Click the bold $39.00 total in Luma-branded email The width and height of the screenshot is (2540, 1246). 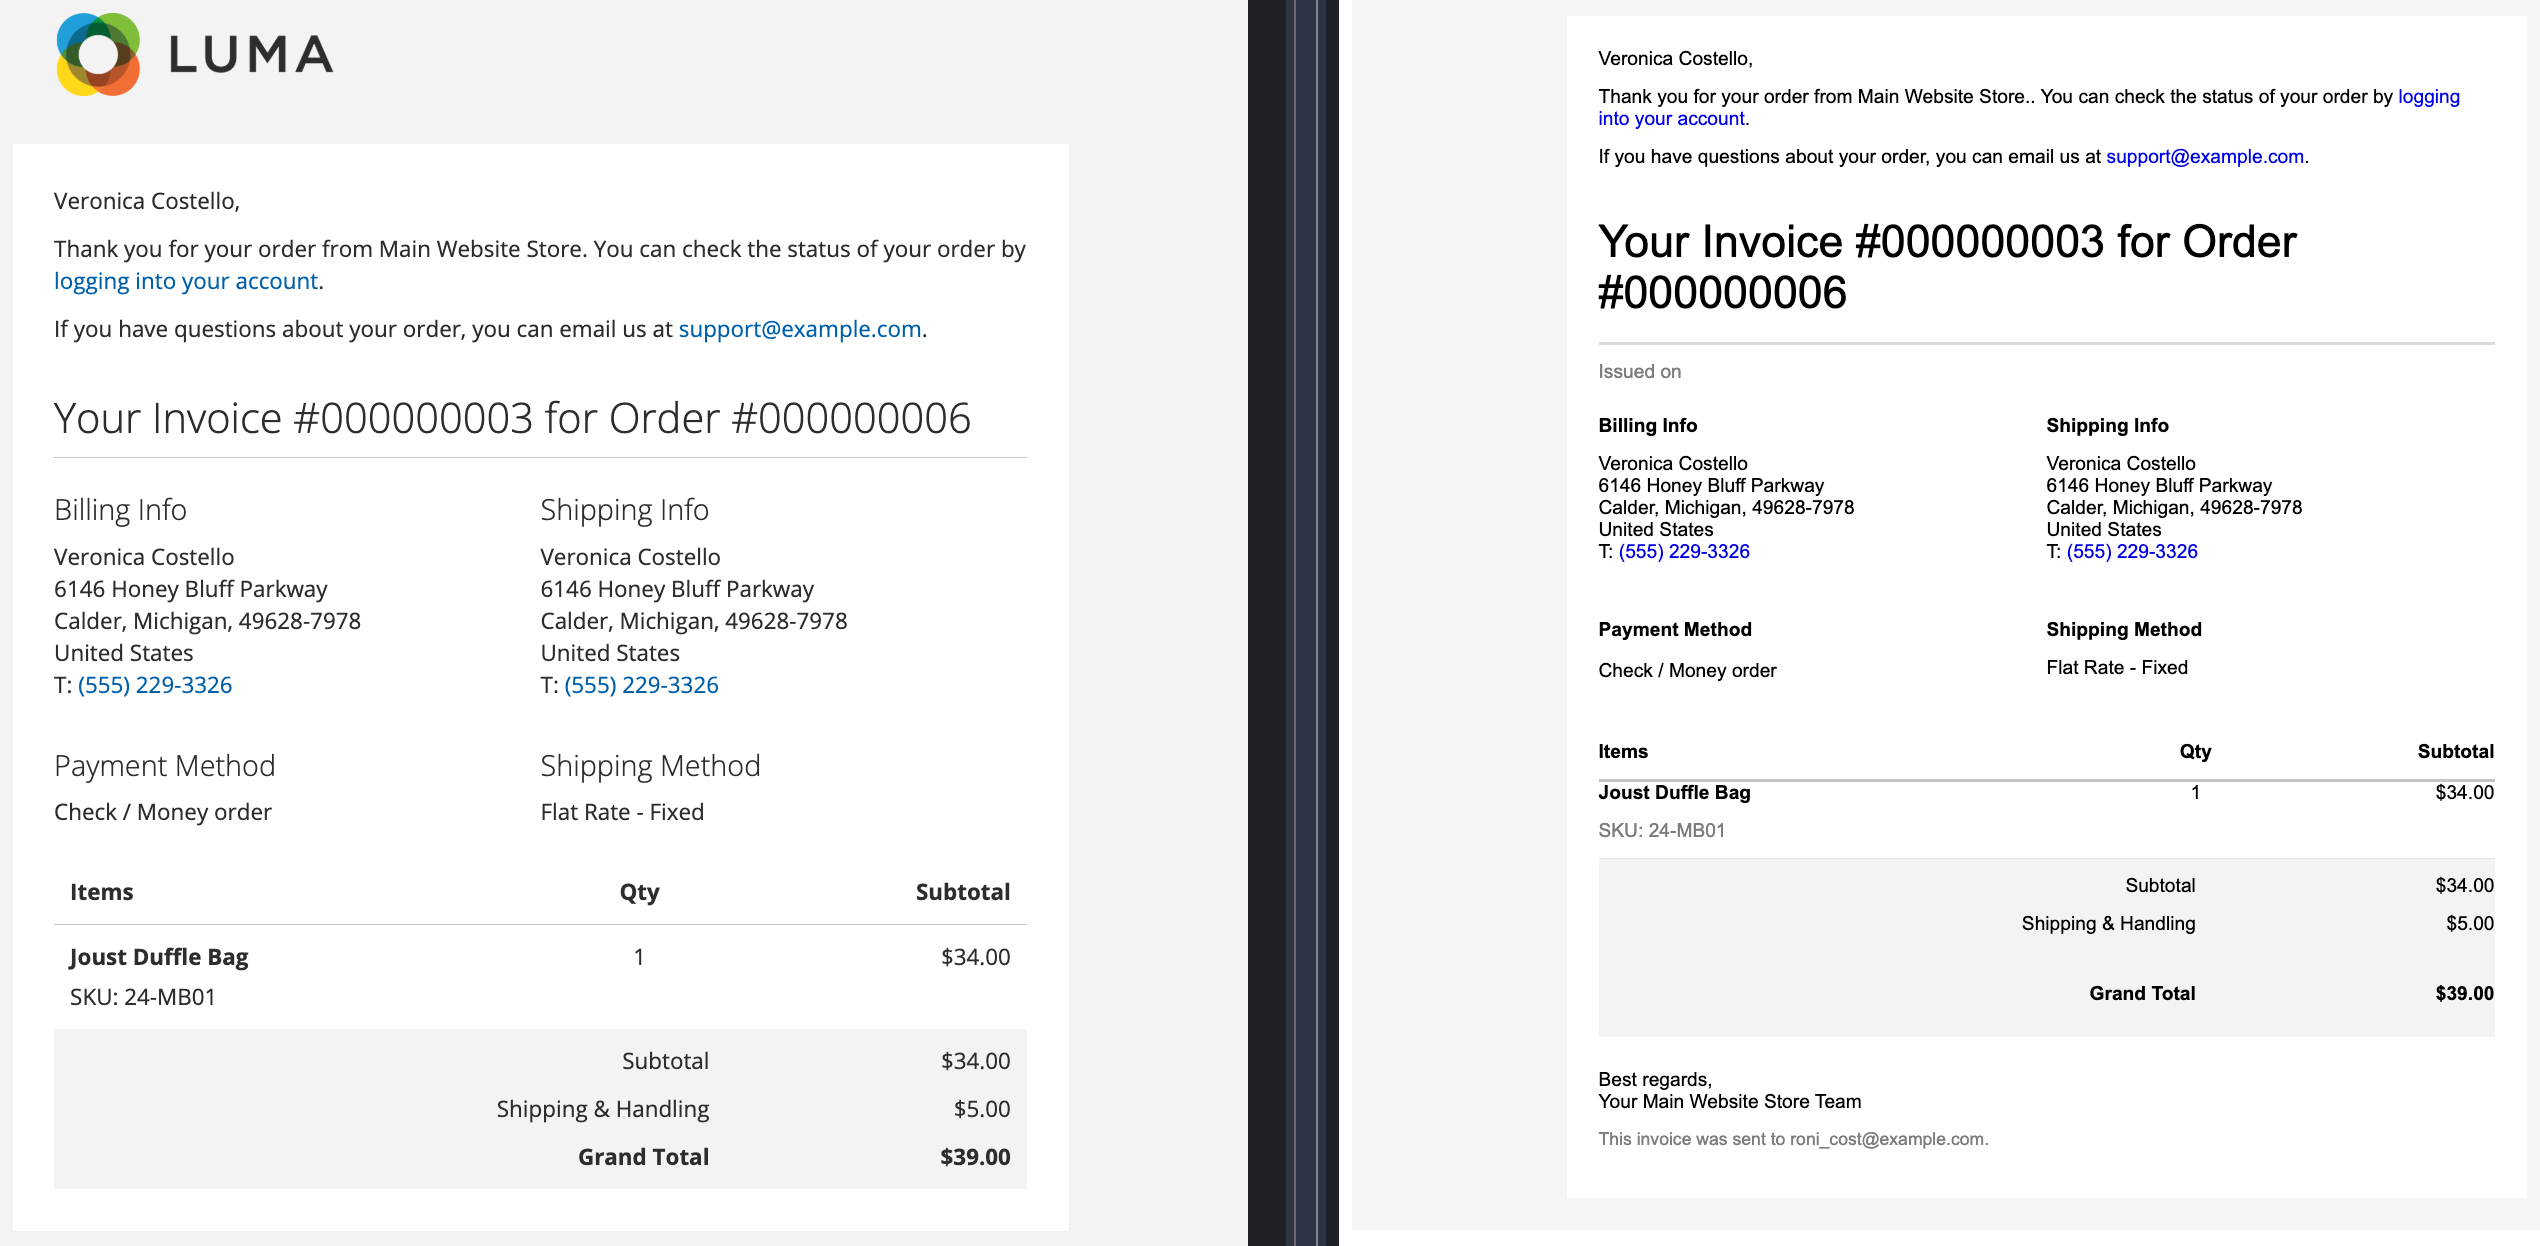(975, 1157)
